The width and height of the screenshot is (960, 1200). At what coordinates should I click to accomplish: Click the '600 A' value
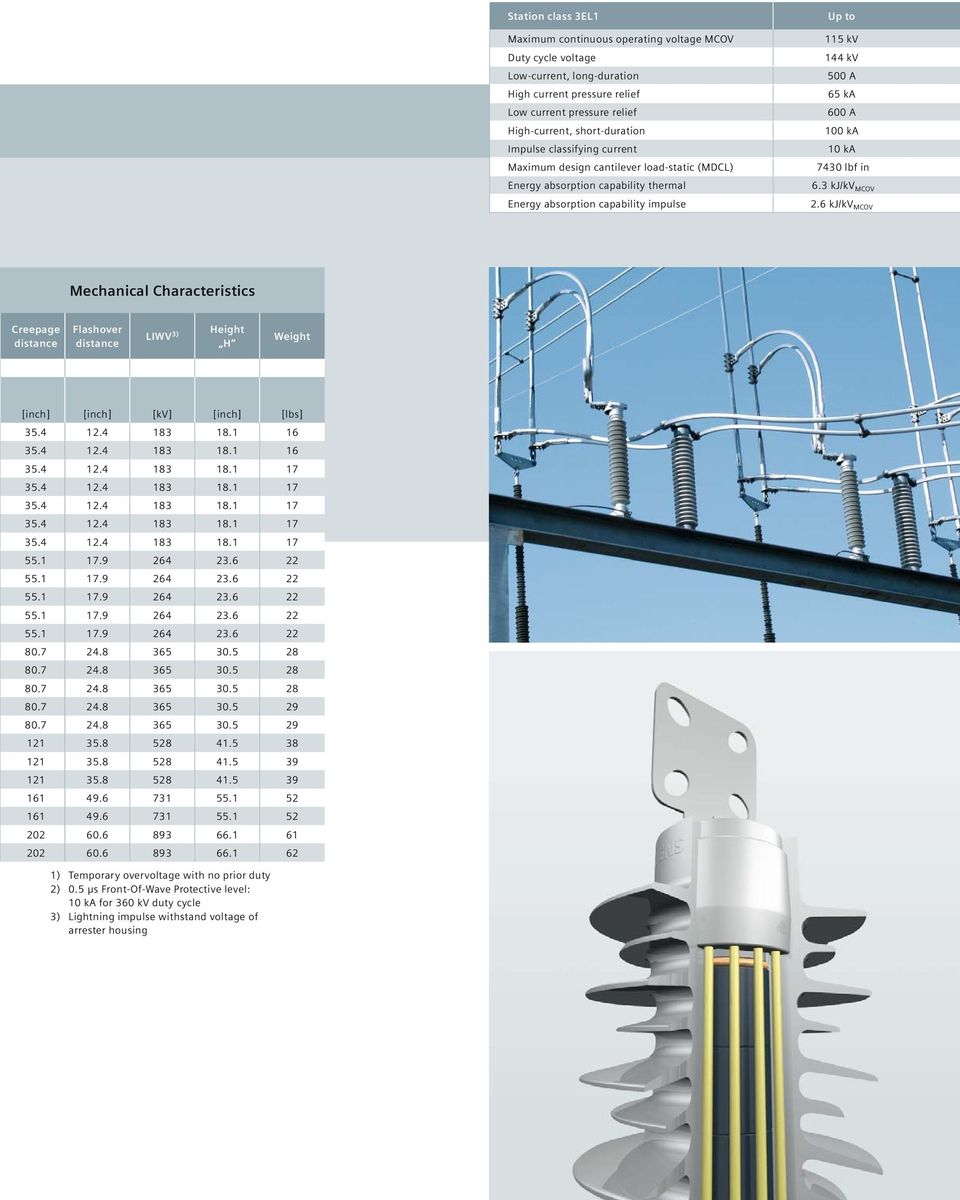(x=841, y=112)
